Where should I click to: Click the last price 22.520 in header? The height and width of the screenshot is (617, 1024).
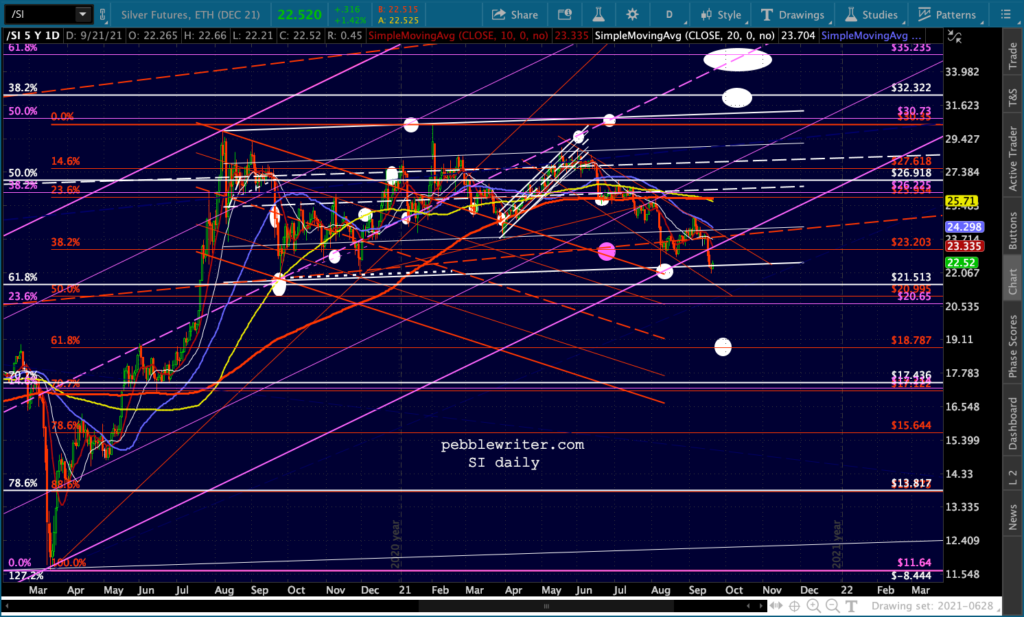point(299,14)
